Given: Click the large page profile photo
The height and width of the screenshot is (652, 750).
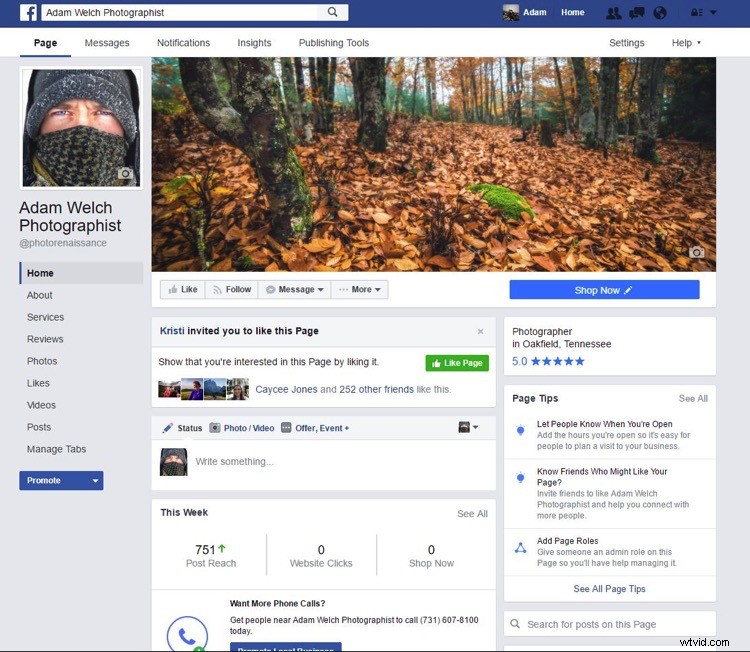Looking at the screenshot, I should pyautogui.click(x=81, y=128).
